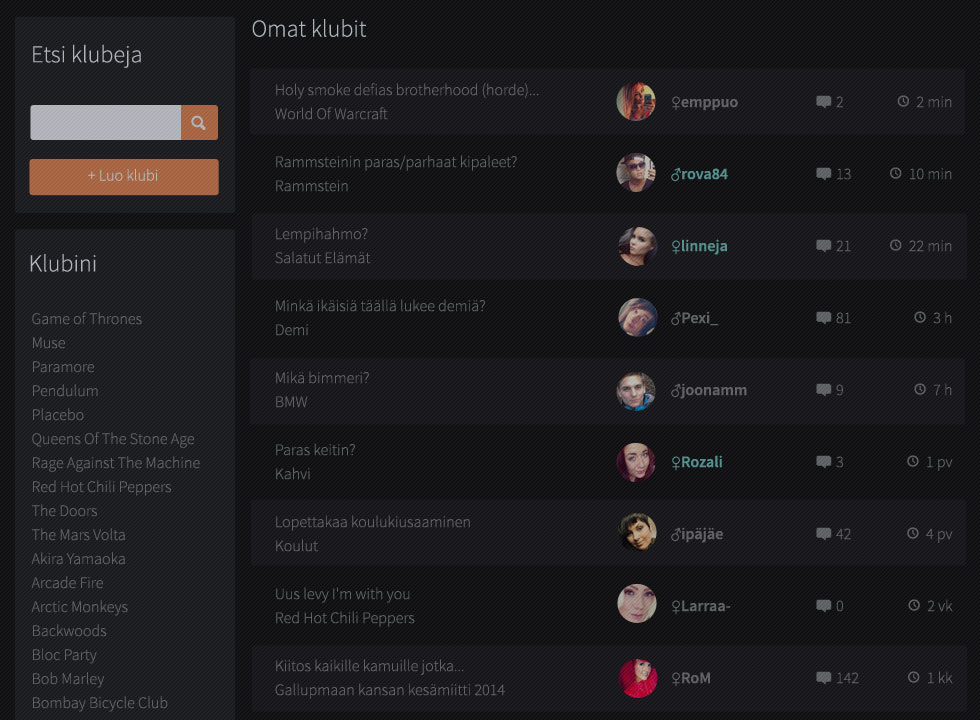The width and height of the screenshot is (980, 720).
Task: Click comment icon on the BMW thread
Action: (x=823, y=390)
